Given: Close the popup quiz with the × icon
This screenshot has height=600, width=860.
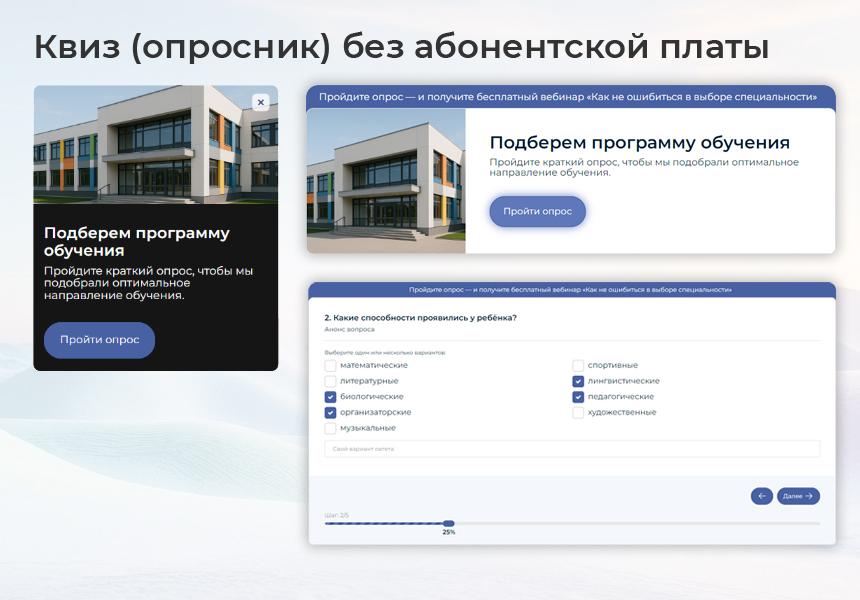Looking at the screenshot, I should click(261, 101).
